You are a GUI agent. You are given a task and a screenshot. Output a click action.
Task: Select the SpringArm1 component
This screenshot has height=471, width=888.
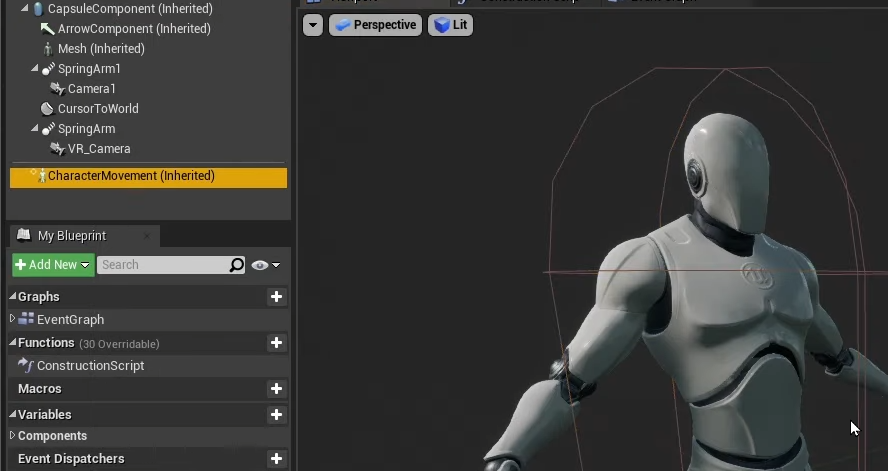[x=89, y=69]
